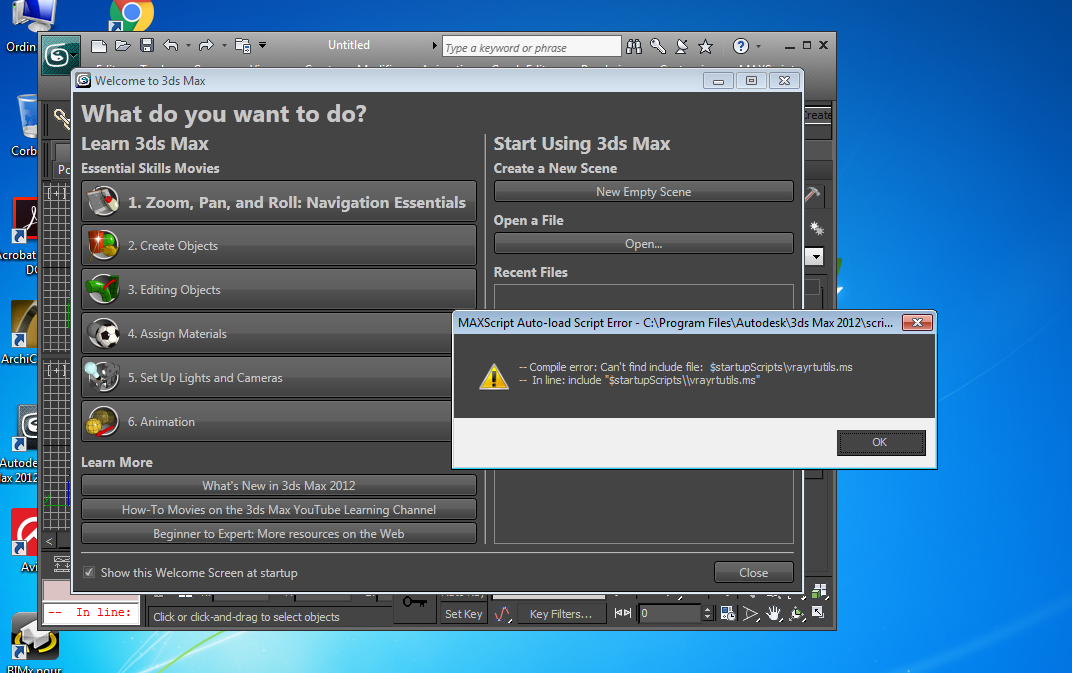This screenshot has width=1072, height=673.
Task: Click the Zoom Extents All cubes icon
Action: [x=819, y=590]
